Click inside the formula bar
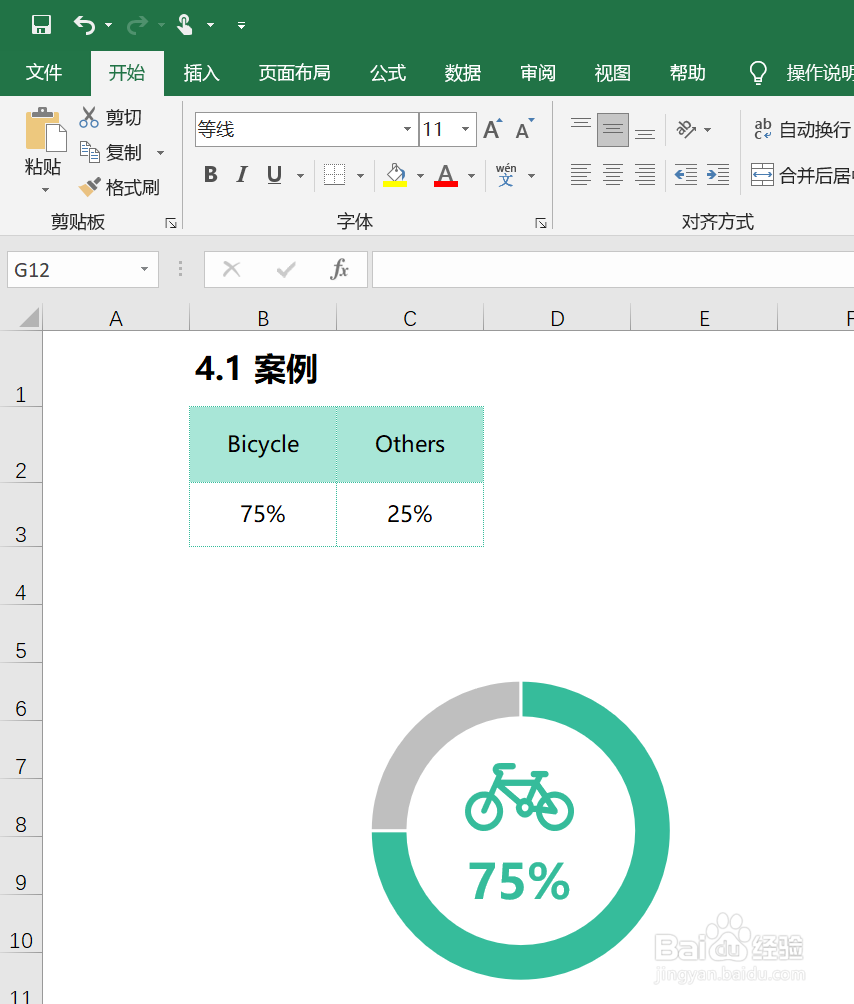The image size is (854, 1004). (x=613, y=270)
